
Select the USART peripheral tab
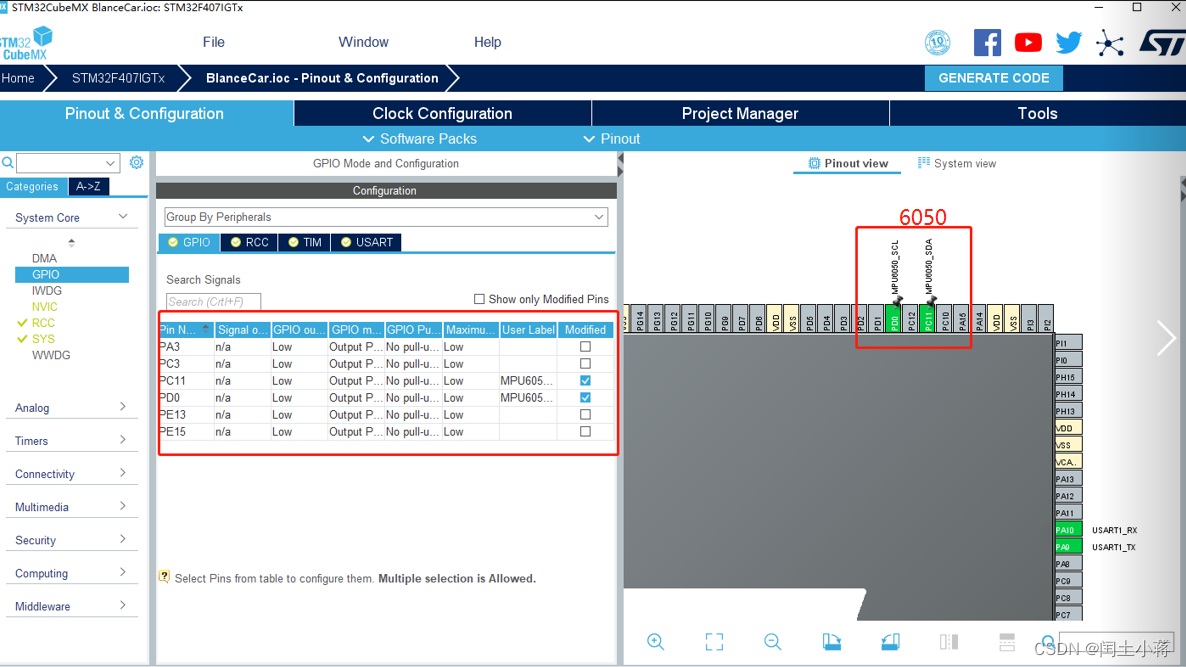pyautogui.click(x=366, y=242)
